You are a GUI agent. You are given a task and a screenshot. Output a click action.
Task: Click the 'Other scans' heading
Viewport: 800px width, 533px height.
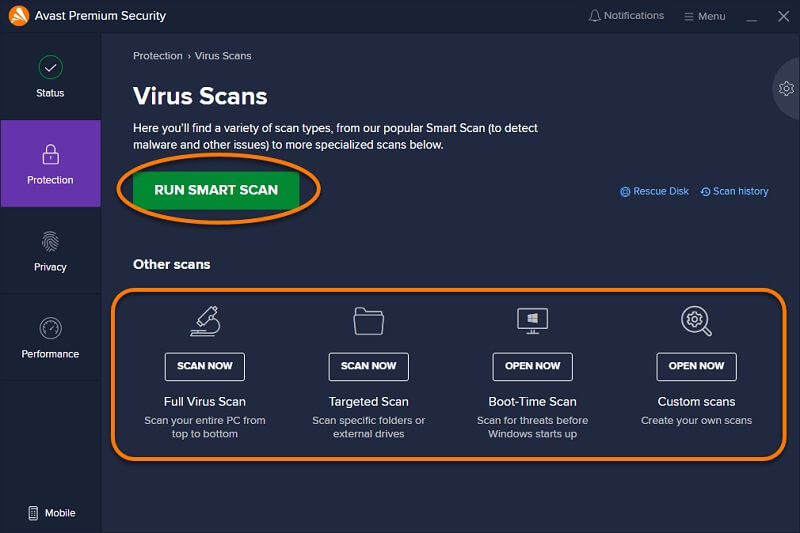(x=171, y=264)
